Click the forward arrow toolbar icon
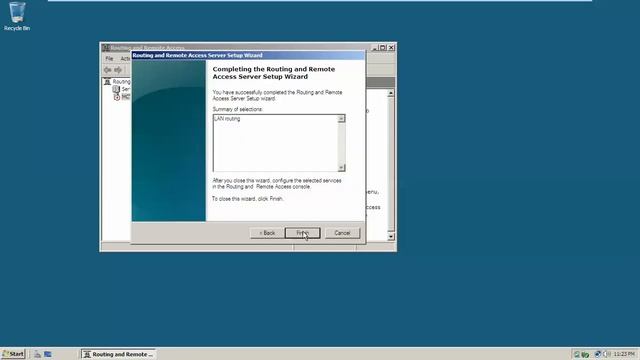640x360 pixels. [x=118, y=70]
